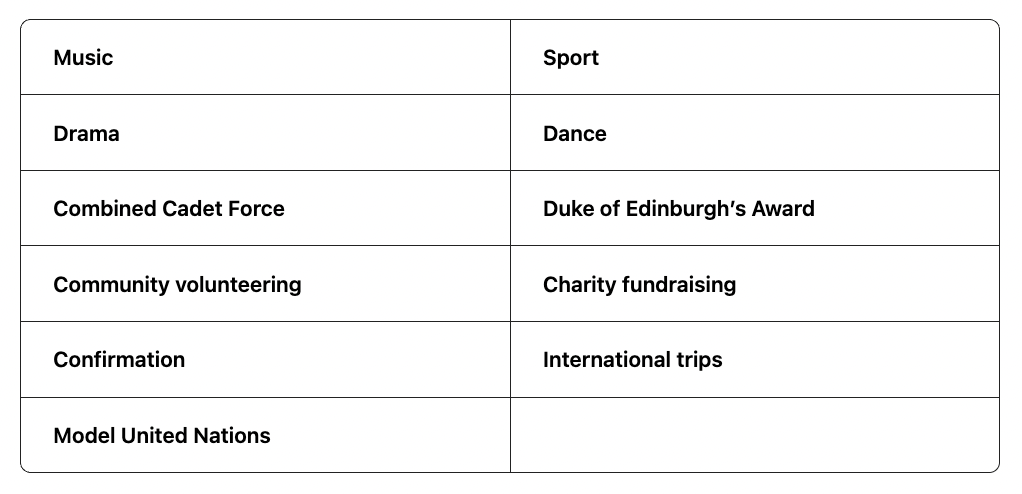Click the word 'volunteering'

coord(238,285)
